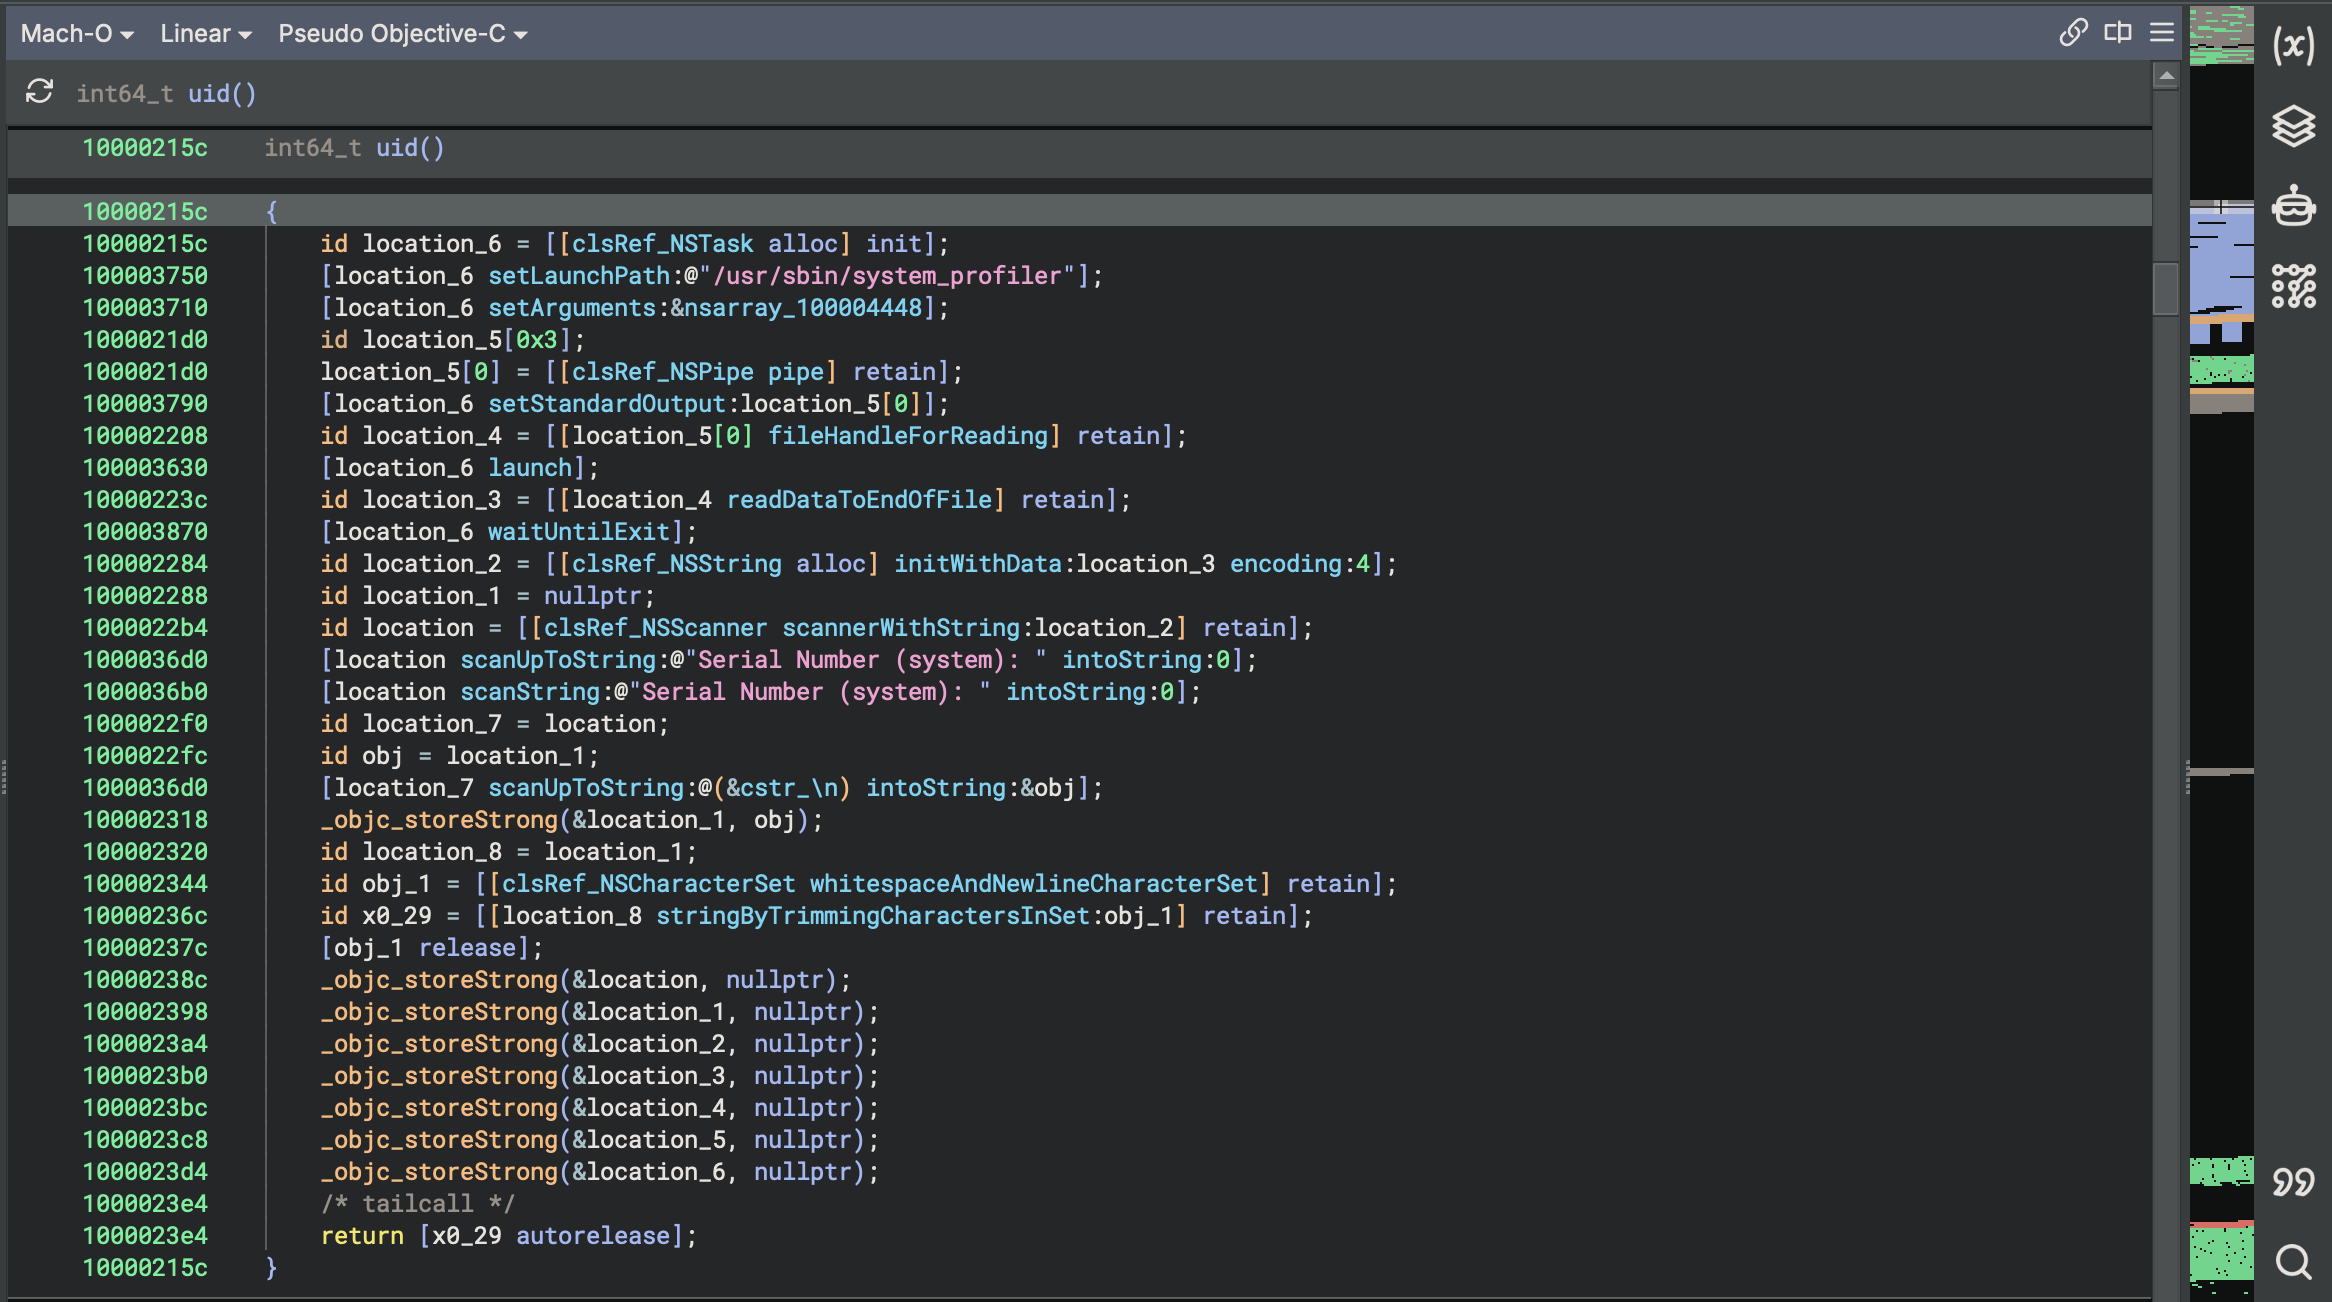Click scannerWithString selector

(x=900, y=627)
